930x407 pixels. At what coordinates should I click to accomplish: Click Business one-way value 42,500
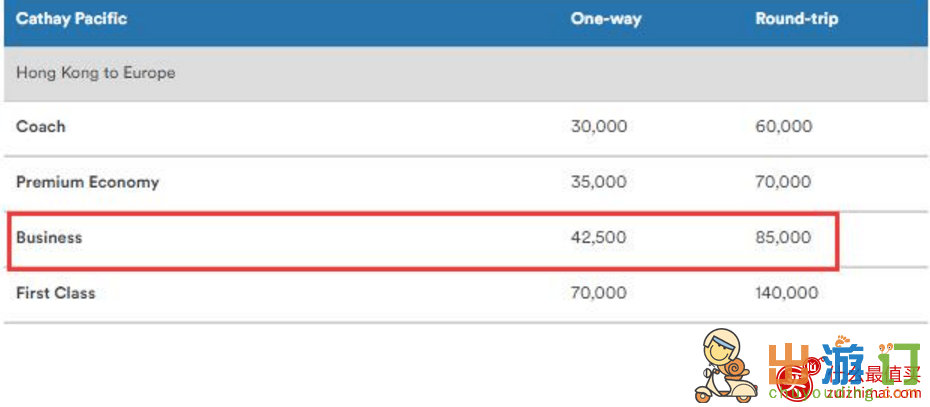598,237
